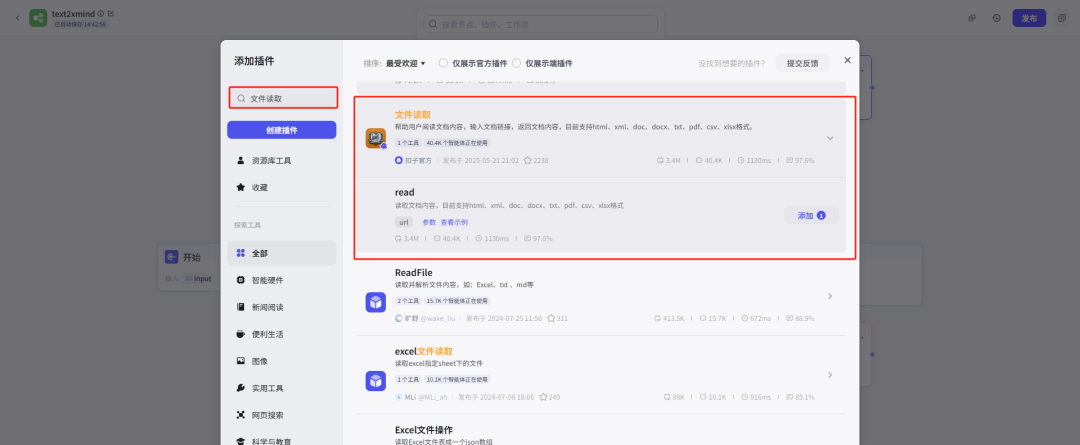Click the info icon beside text2xmind
1080x445 pixels.
pos(101,13)
